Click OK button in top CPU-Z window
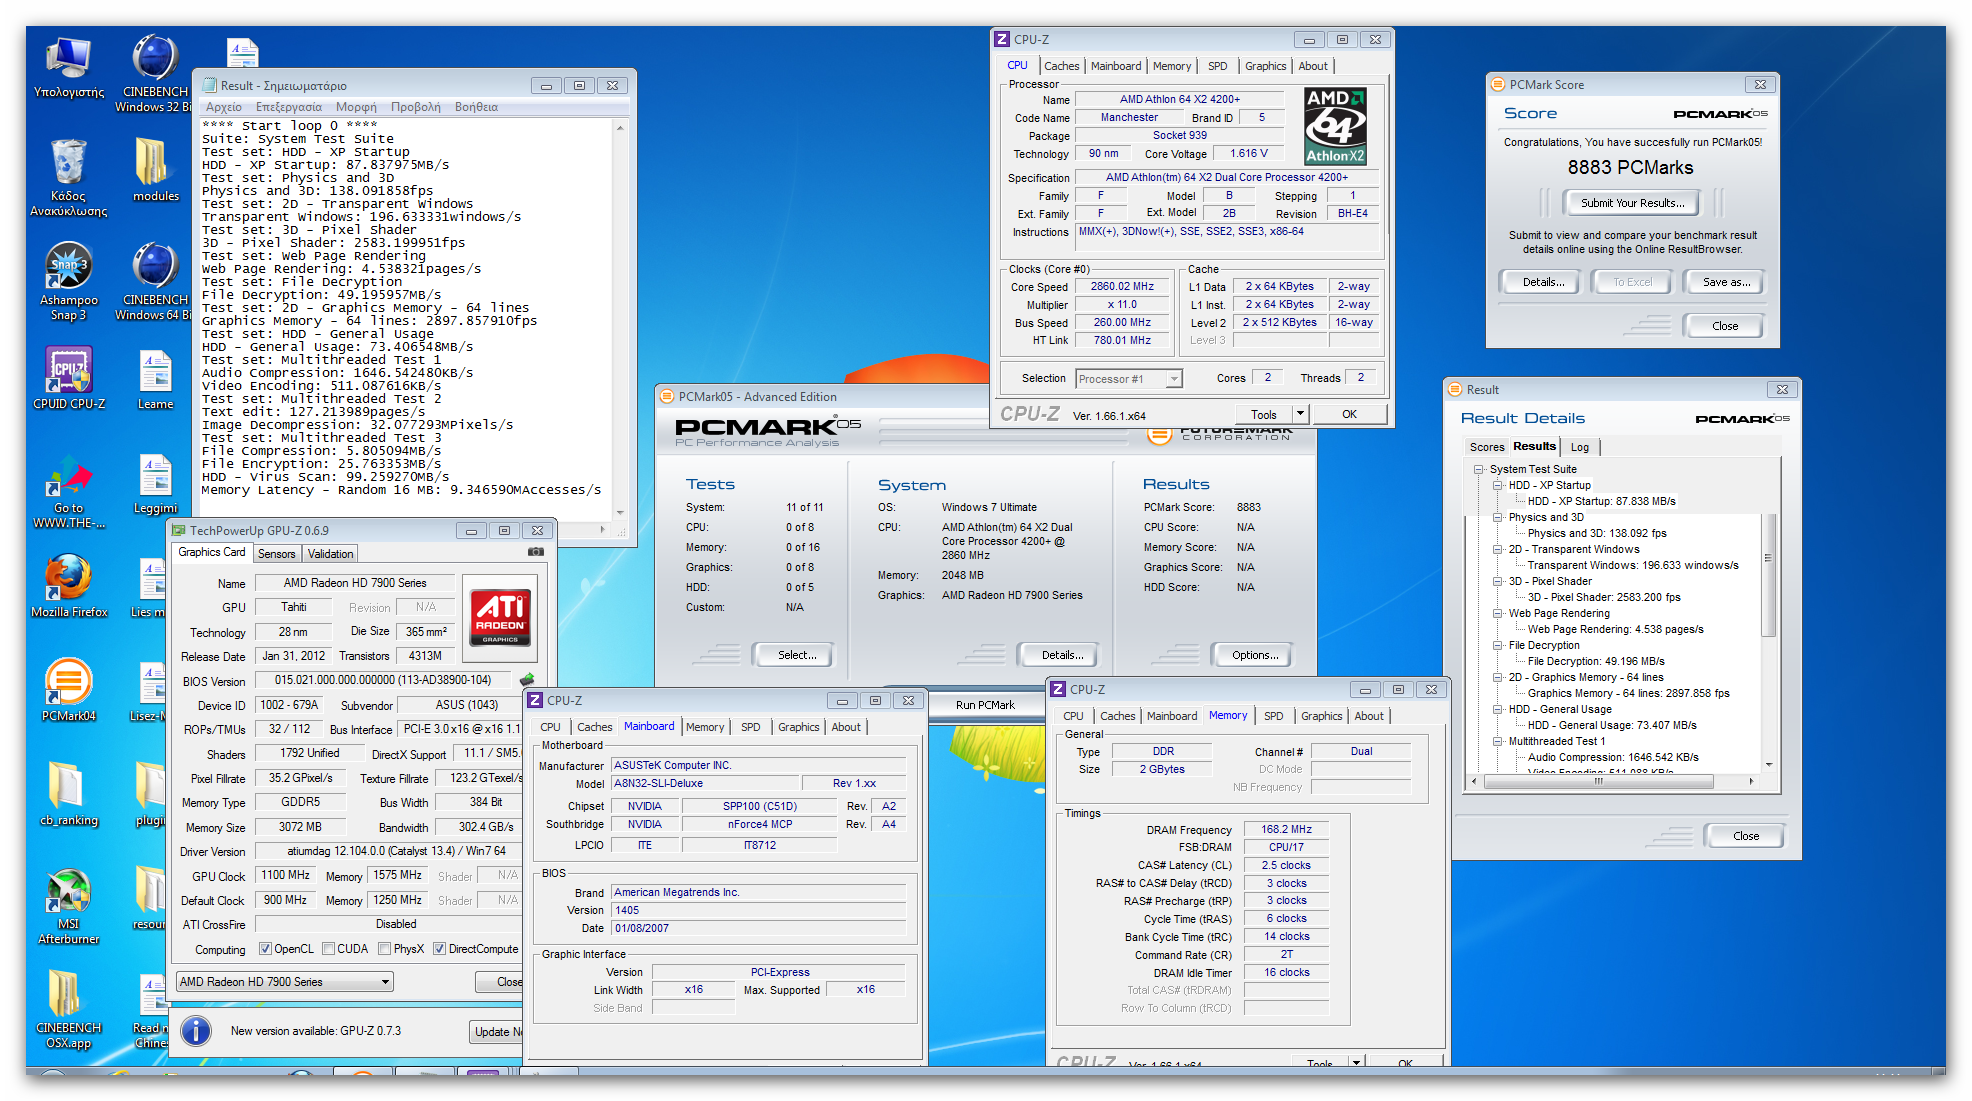Viewport: 1972px width, 1101px height. point(1349,414)
